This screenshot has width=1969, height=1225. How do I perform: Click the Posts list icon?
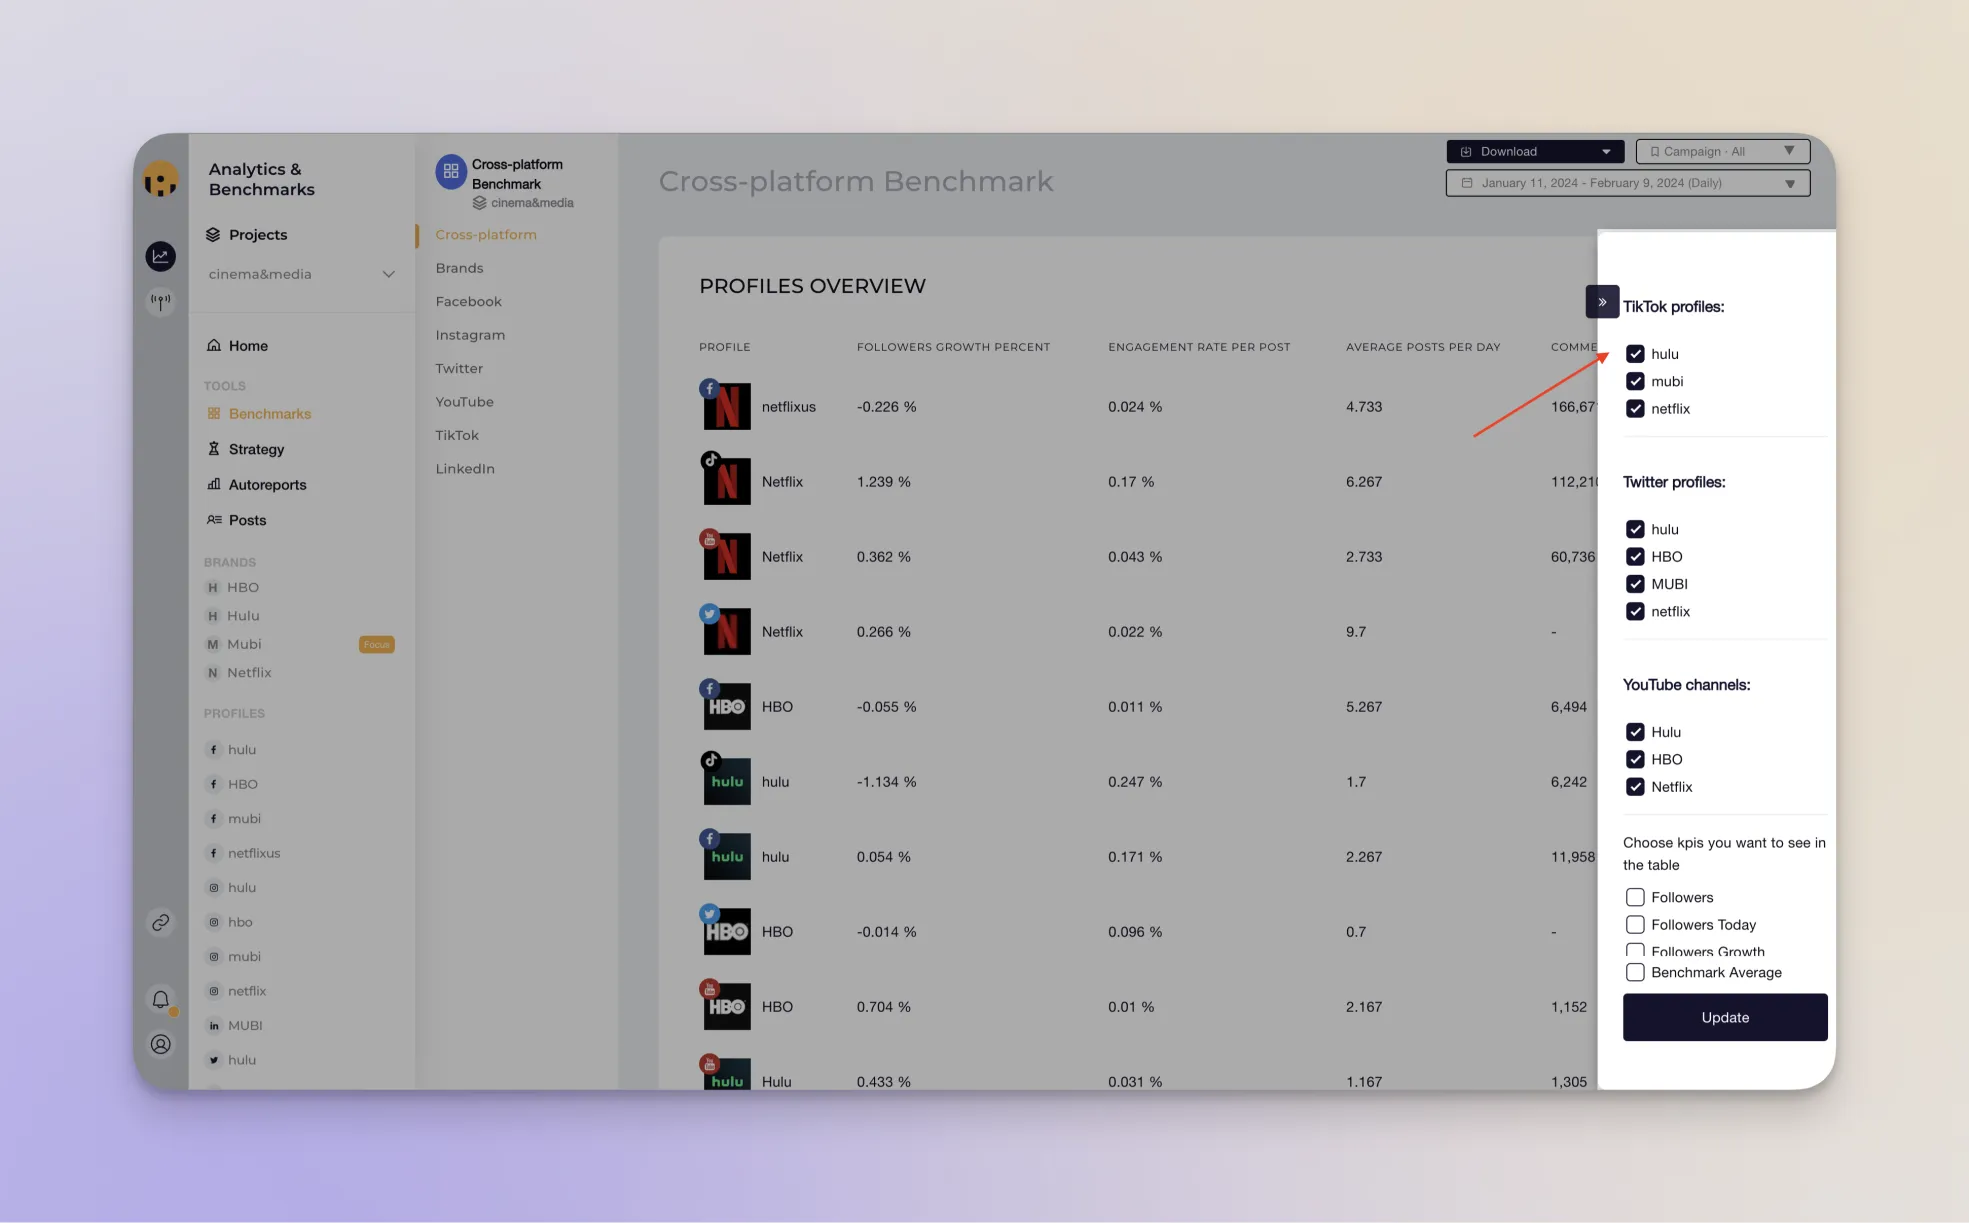coord(213,520)
